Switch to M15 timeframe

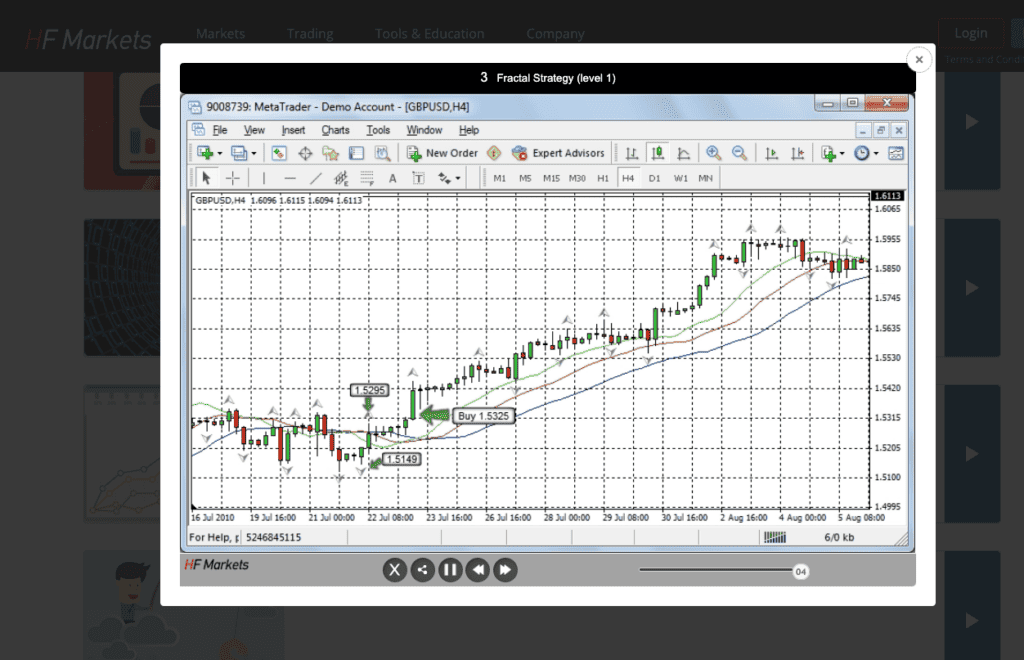coord(551,178)
